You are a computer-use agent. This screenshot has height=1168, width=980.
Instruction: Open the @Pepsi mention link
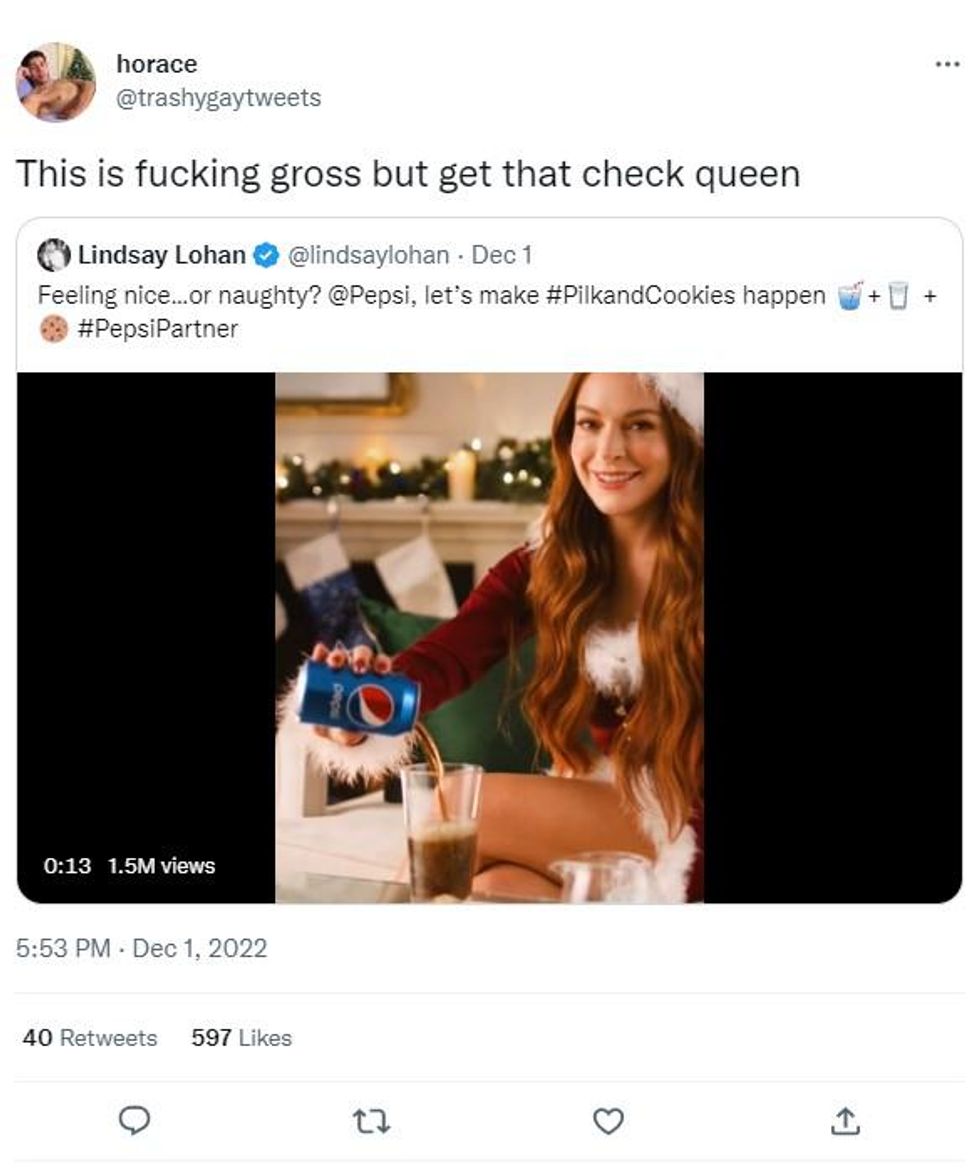[x=361, y=296]
